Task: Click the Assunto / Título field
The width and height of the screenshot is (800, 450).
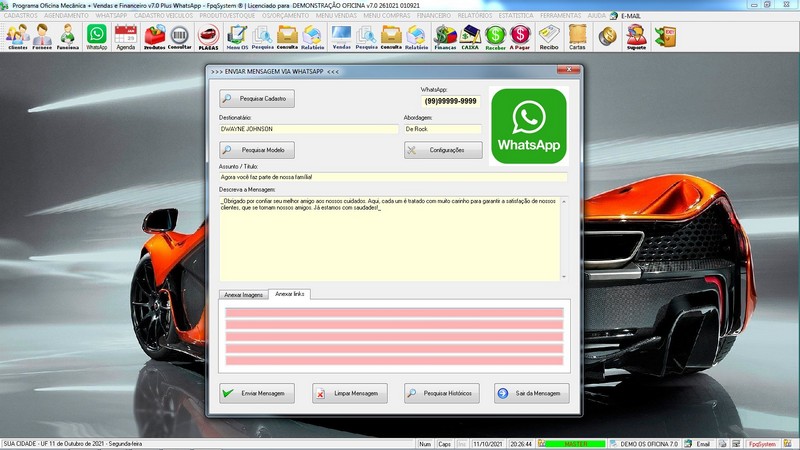Action: (393, 177)
